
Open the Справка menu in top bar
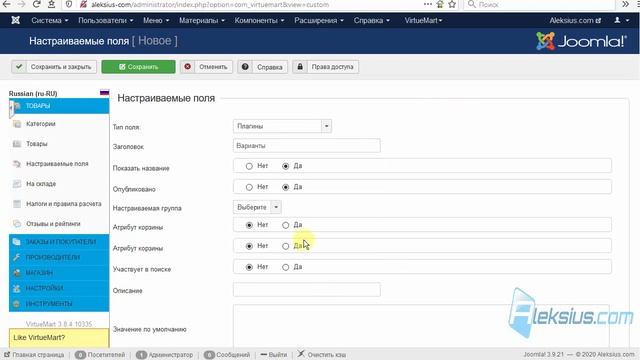coord(371,20)
